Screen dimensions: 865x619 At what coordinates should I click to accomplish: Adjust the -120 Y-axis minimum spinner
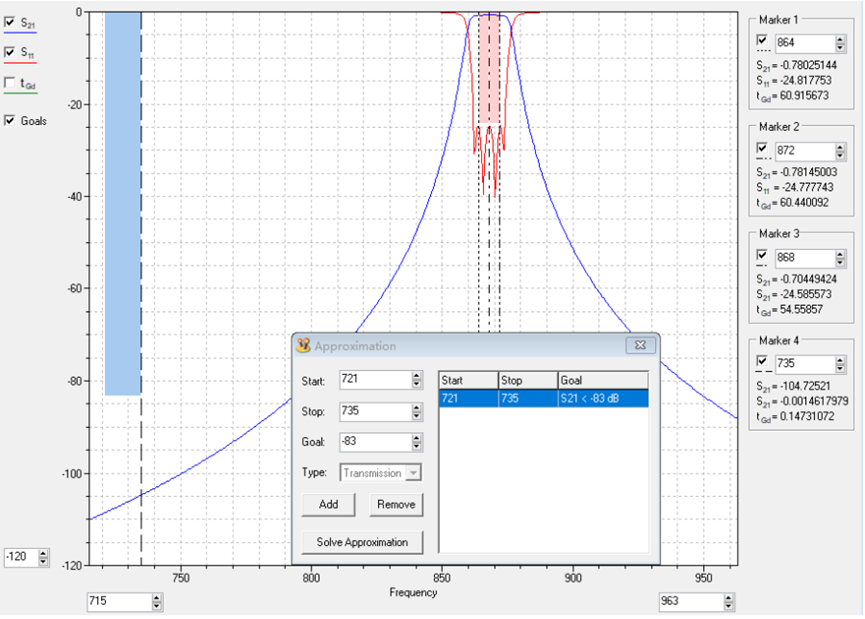click(42, 556)
